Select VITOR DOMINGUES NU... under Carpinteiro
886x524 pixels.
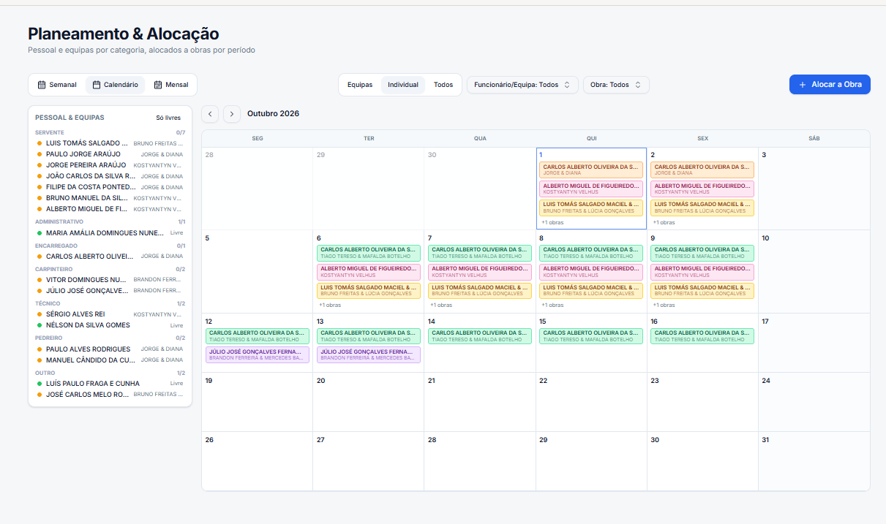tap(110, 279)
